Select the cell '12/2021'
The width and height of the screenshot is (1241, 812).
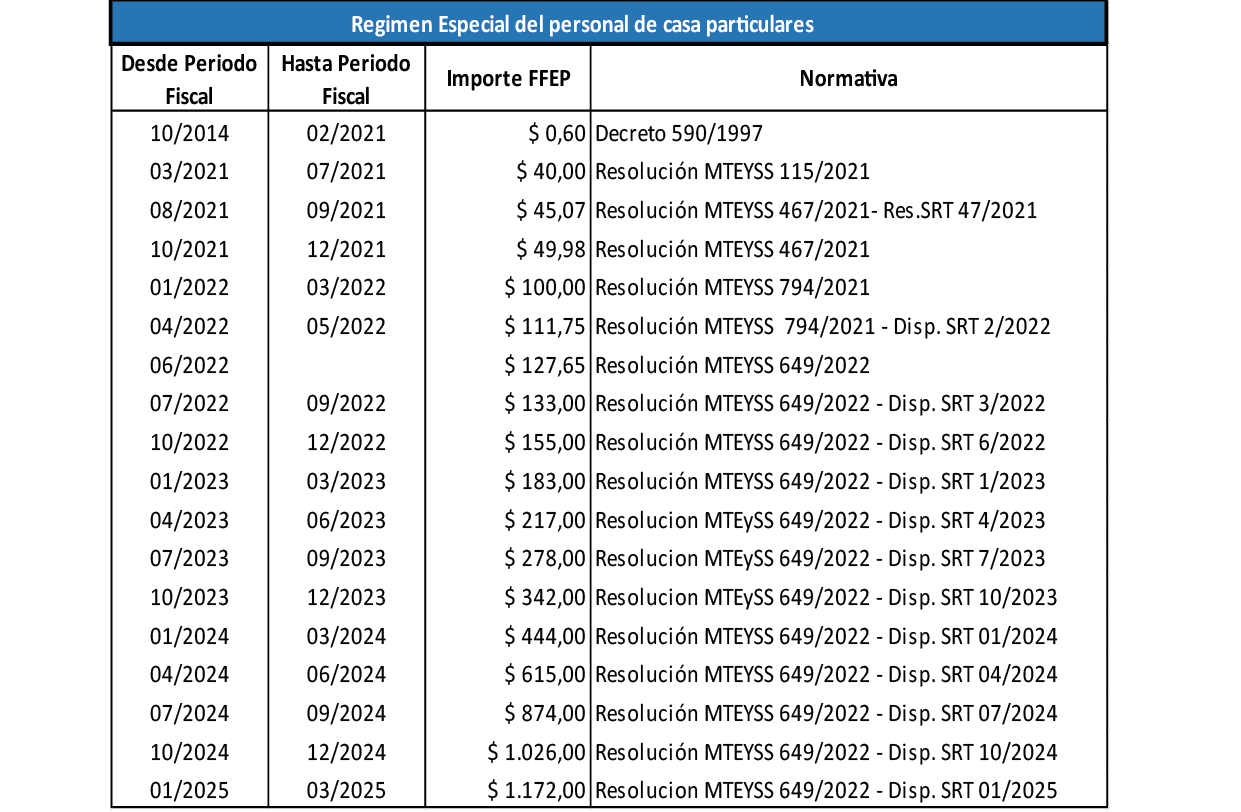(x=346, y=249)
